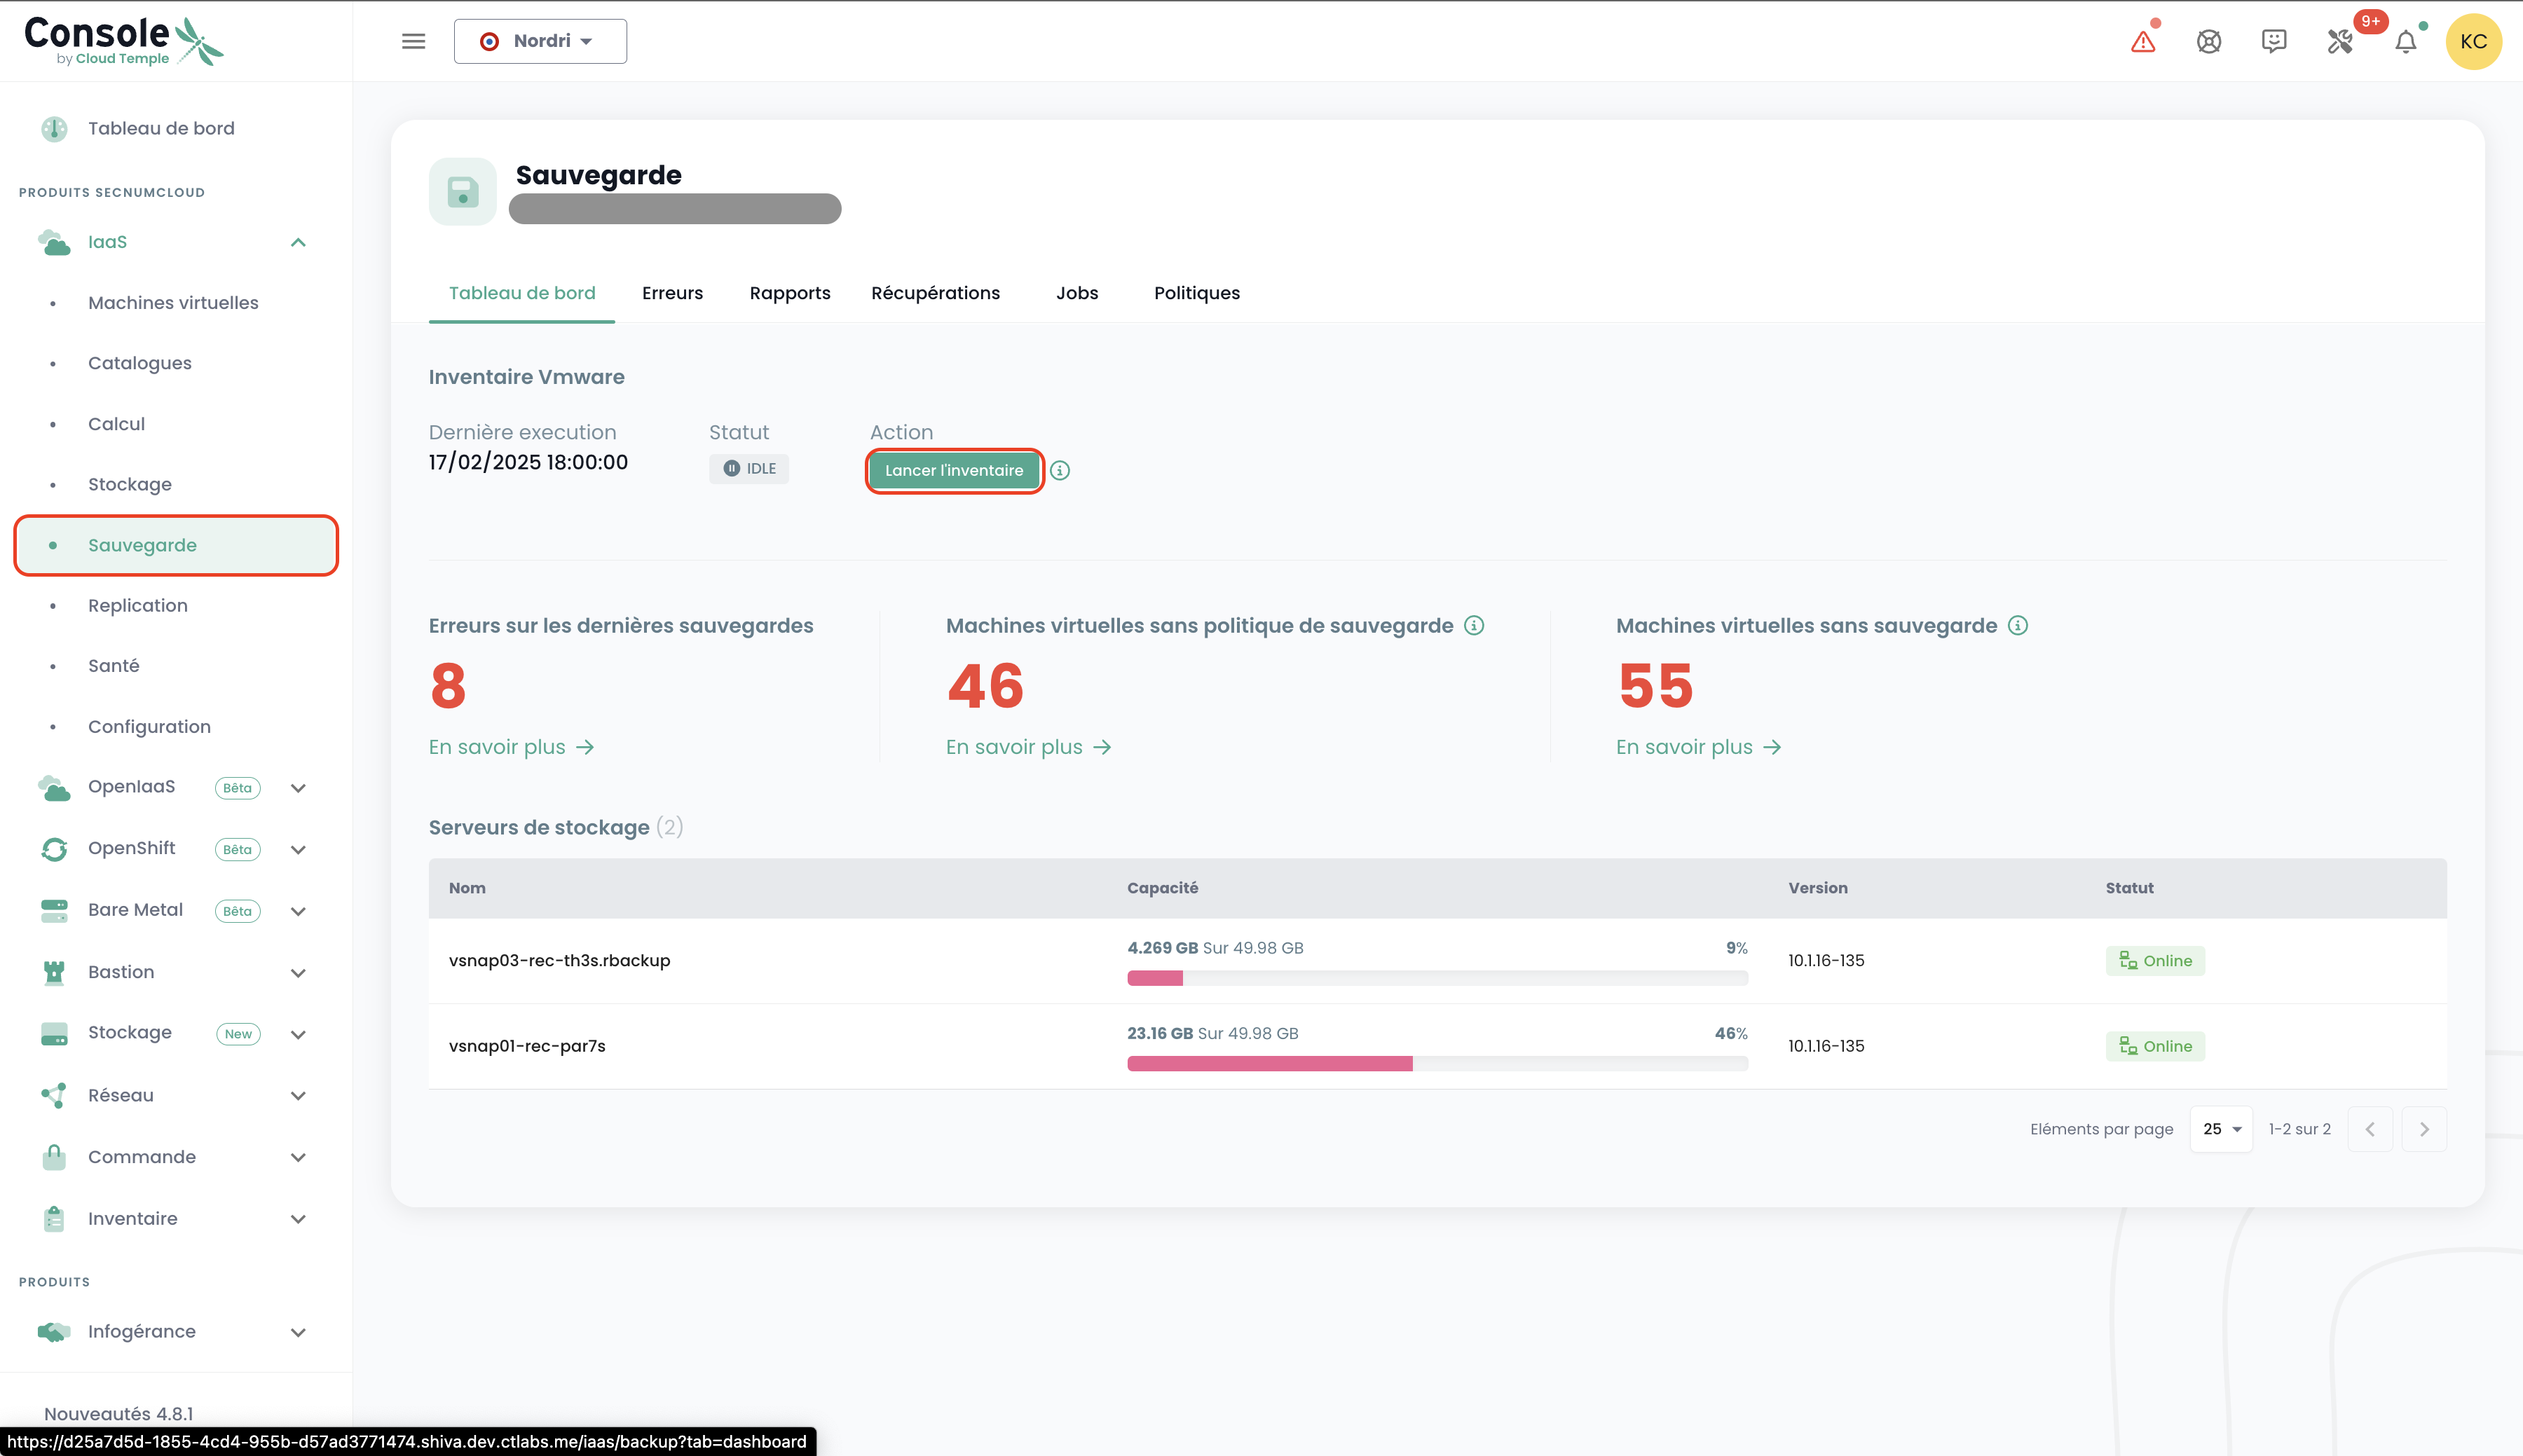Open the tools wrench icon with 9+ badge

2339,42
